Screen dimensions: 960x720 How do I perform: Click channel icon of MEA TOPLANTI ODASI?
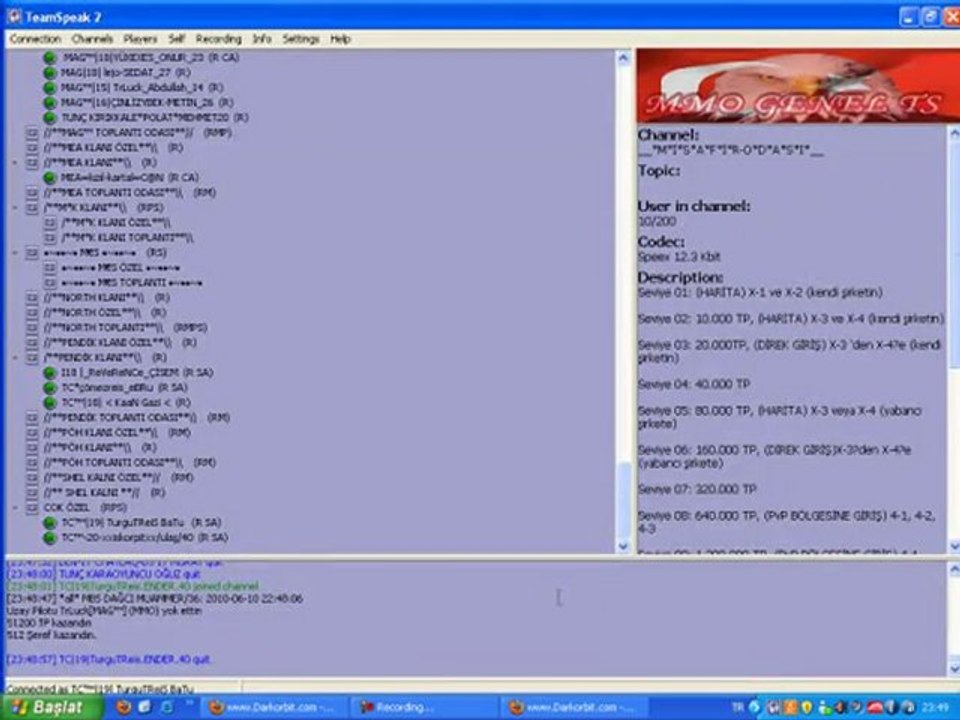click(x=32, y=193)
